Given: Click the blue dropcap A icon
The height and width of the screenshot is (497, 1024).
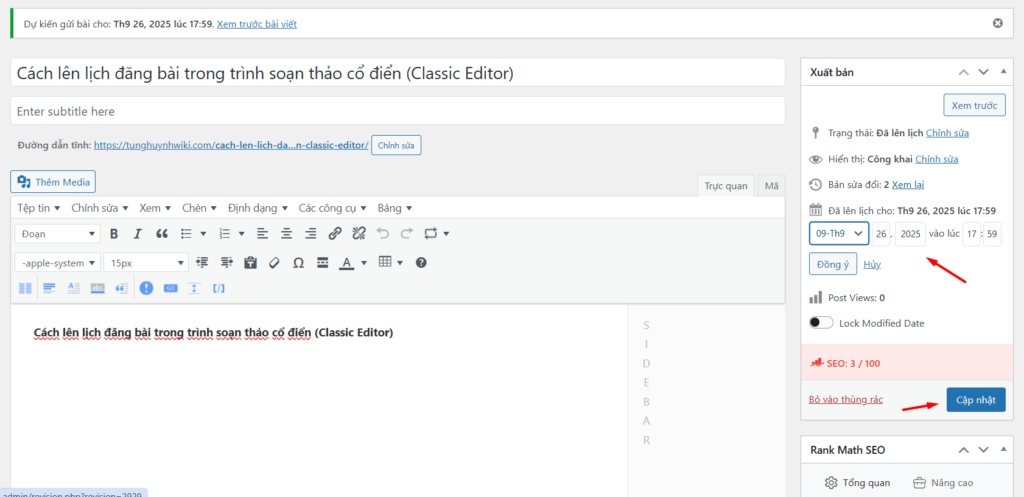Looking at the screenshot, I should 74,288.
